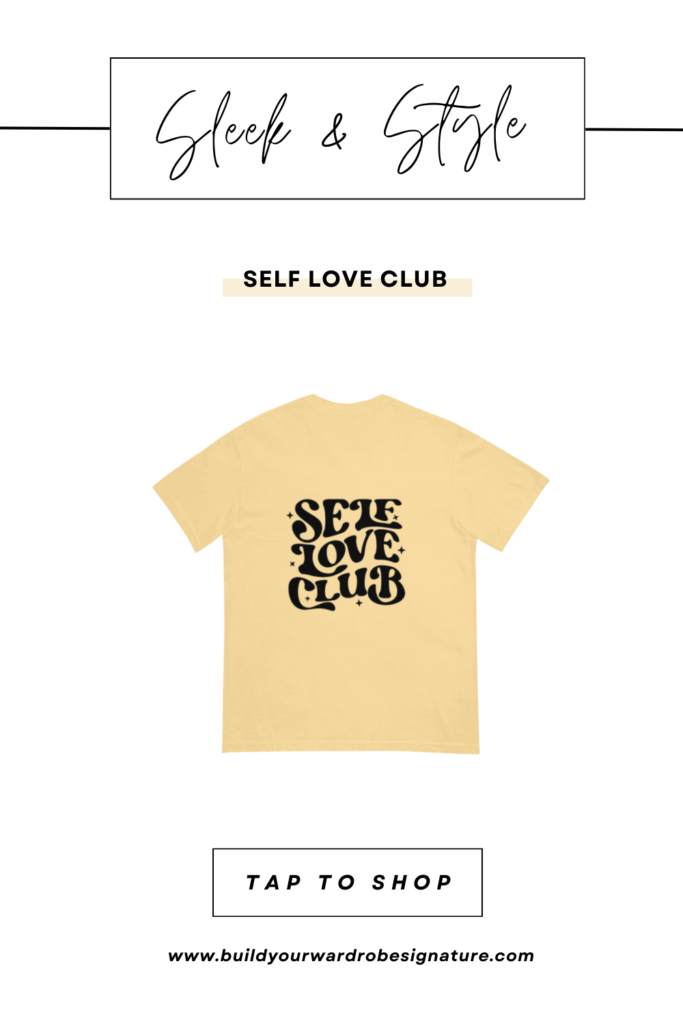Viewport: 683px width, 1024px height.
Task: Select the SELF LOVE CLUB bold heading
Action: [345, 279]
